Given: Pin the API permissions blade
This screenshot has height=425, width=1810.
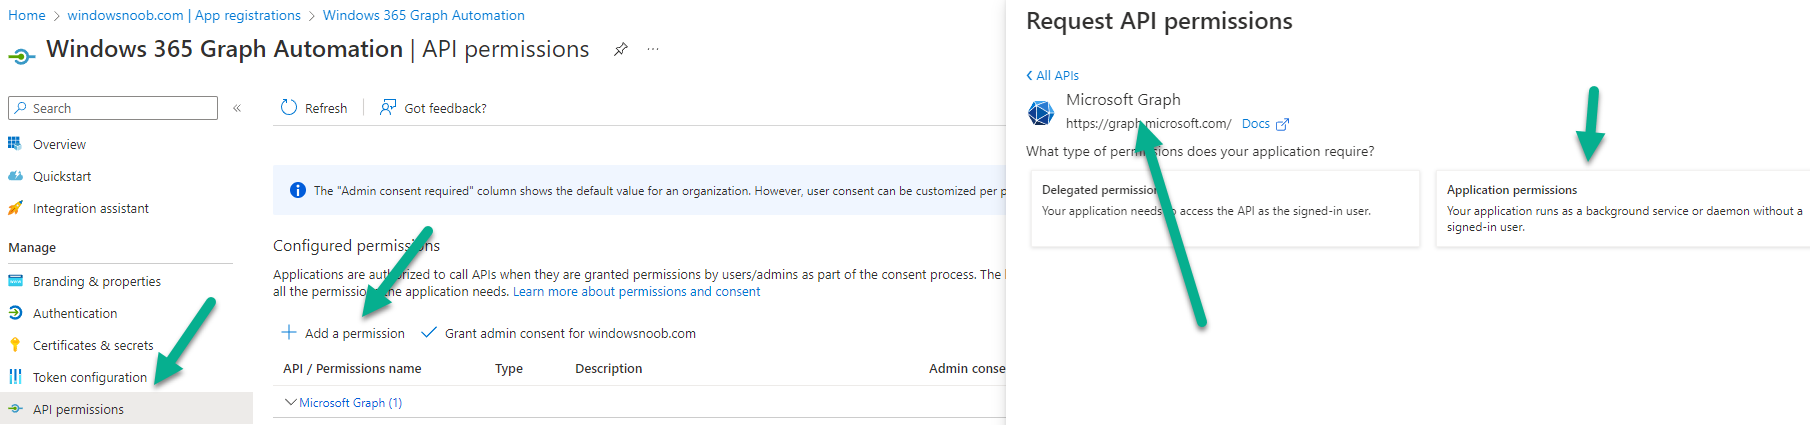Looking at the screenshot, I should pos(621,49).
